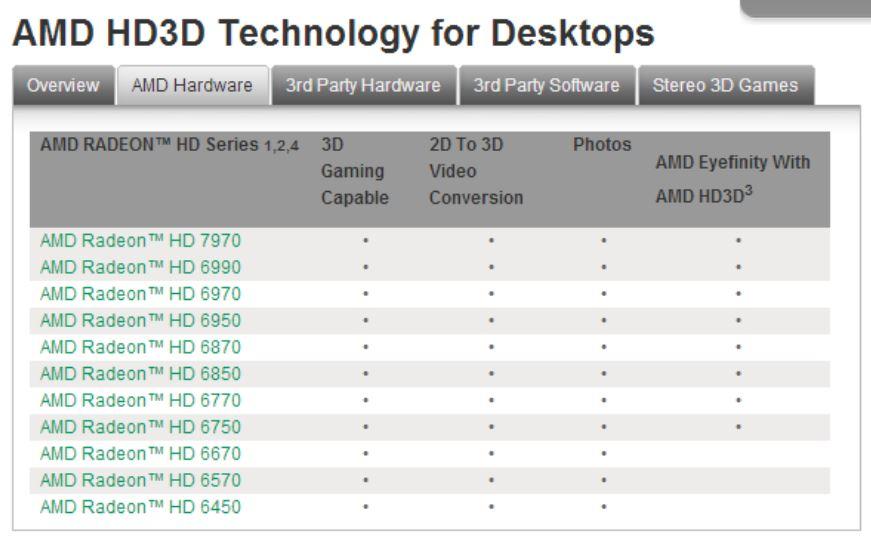
Task: Open the AMD Radeon HD 6770 link
Action: coord(141,400)
